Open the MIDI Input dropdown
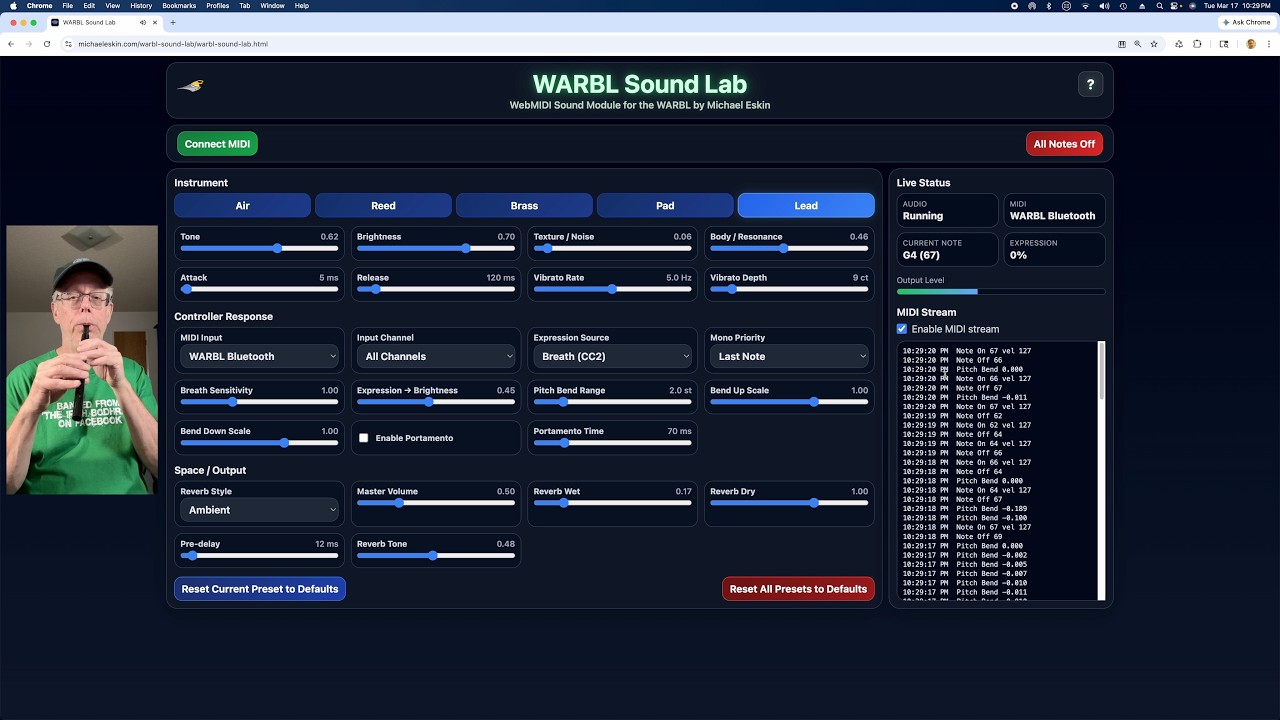 point(260,356)
